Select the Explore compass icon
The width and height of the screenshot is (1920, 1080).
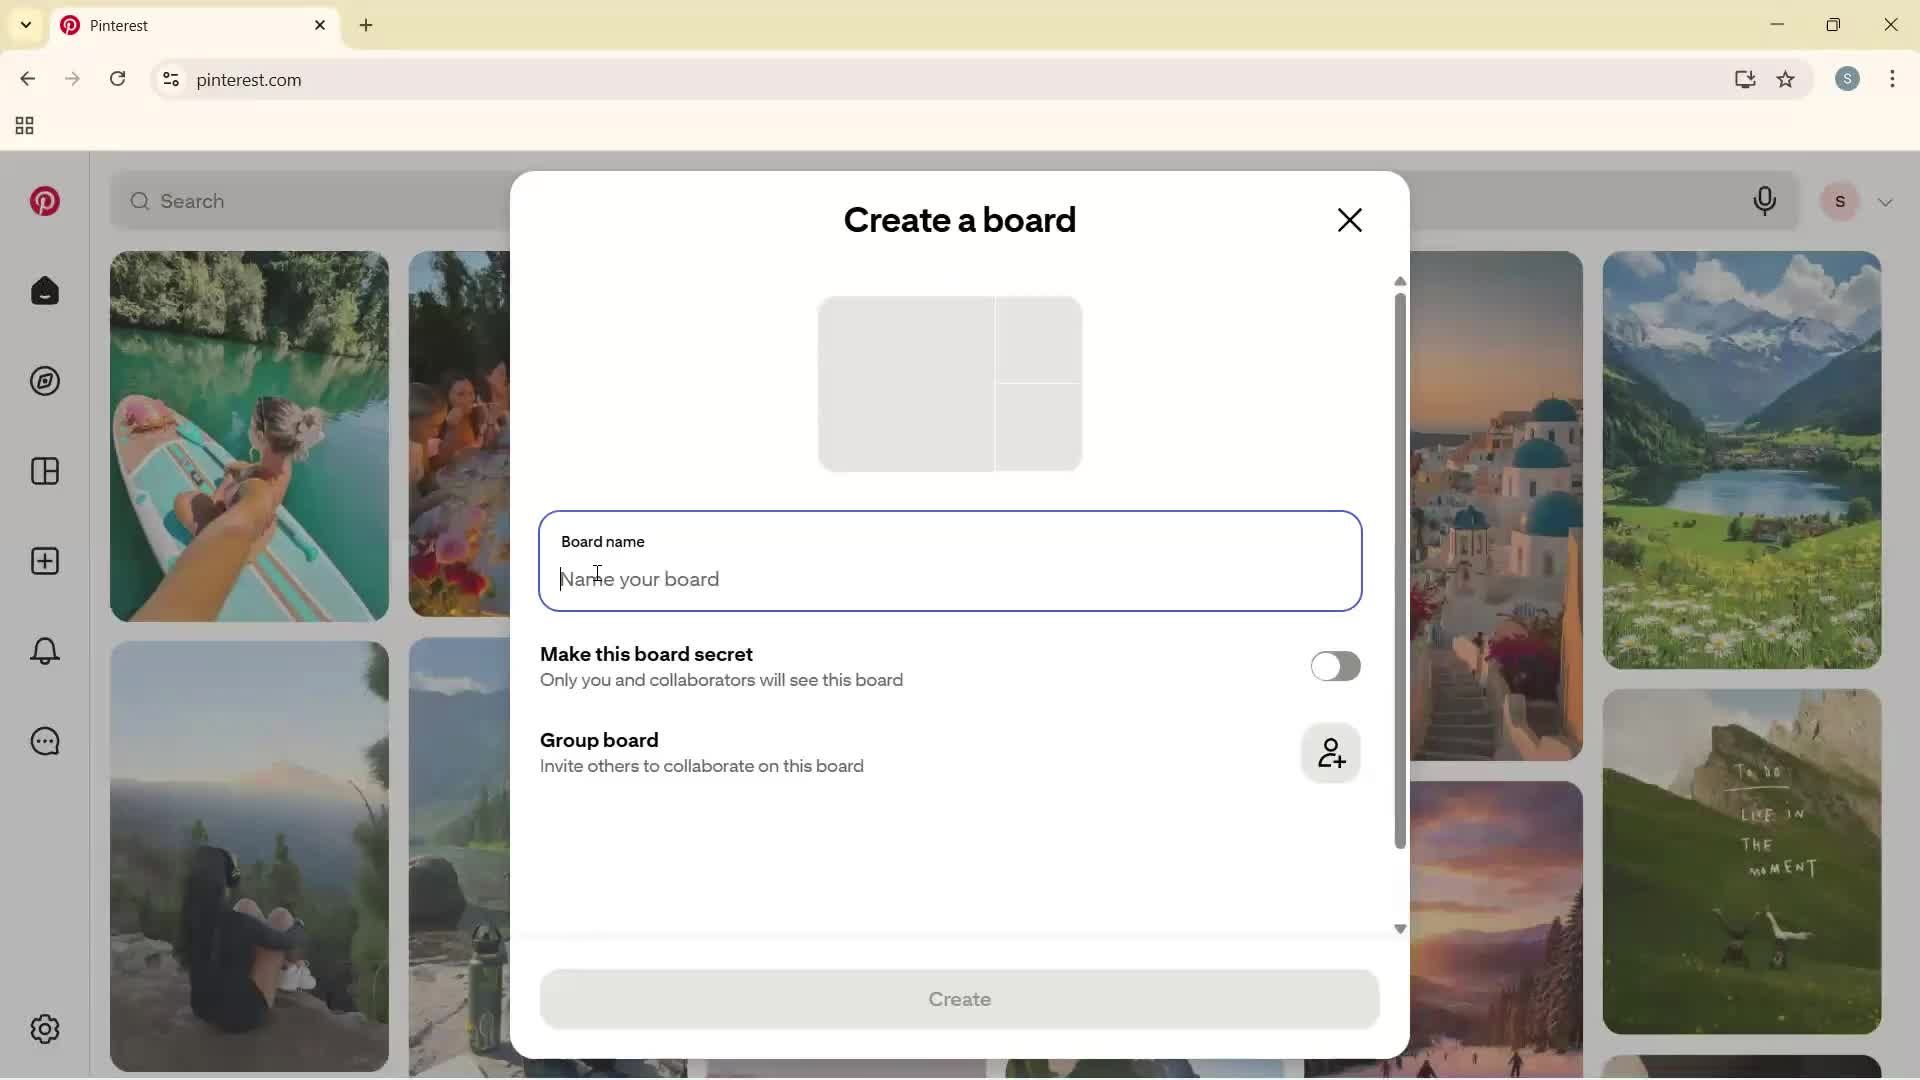pyautogui.click(x=45, y=381)
